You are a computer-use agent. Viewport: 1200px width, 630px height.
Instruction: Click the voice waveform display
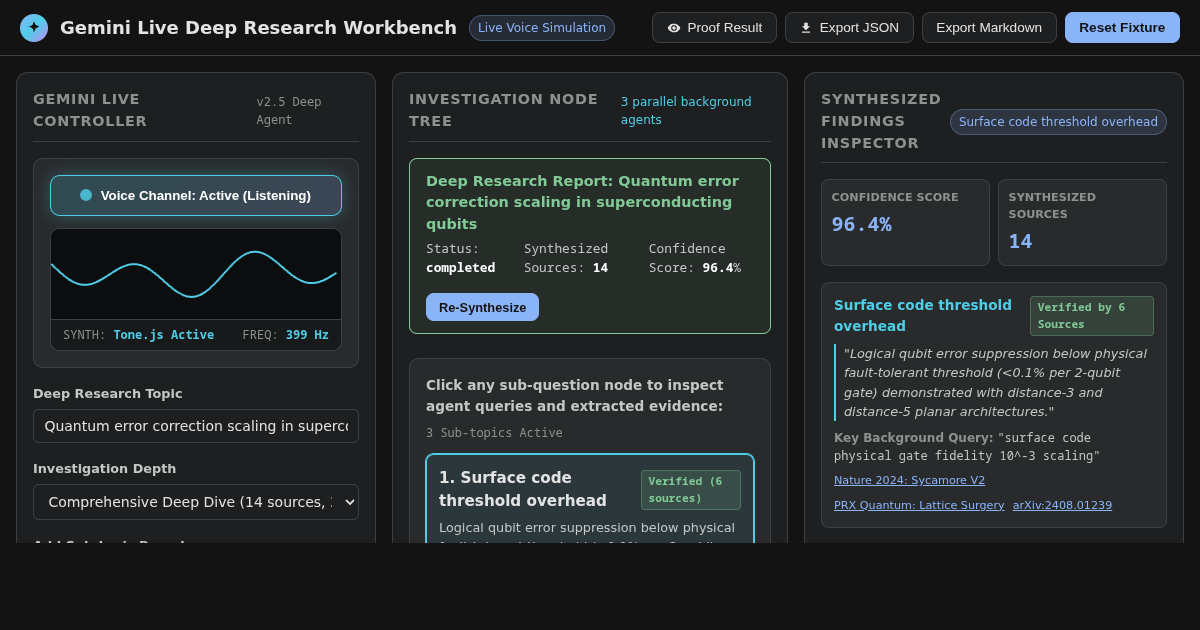196,274
